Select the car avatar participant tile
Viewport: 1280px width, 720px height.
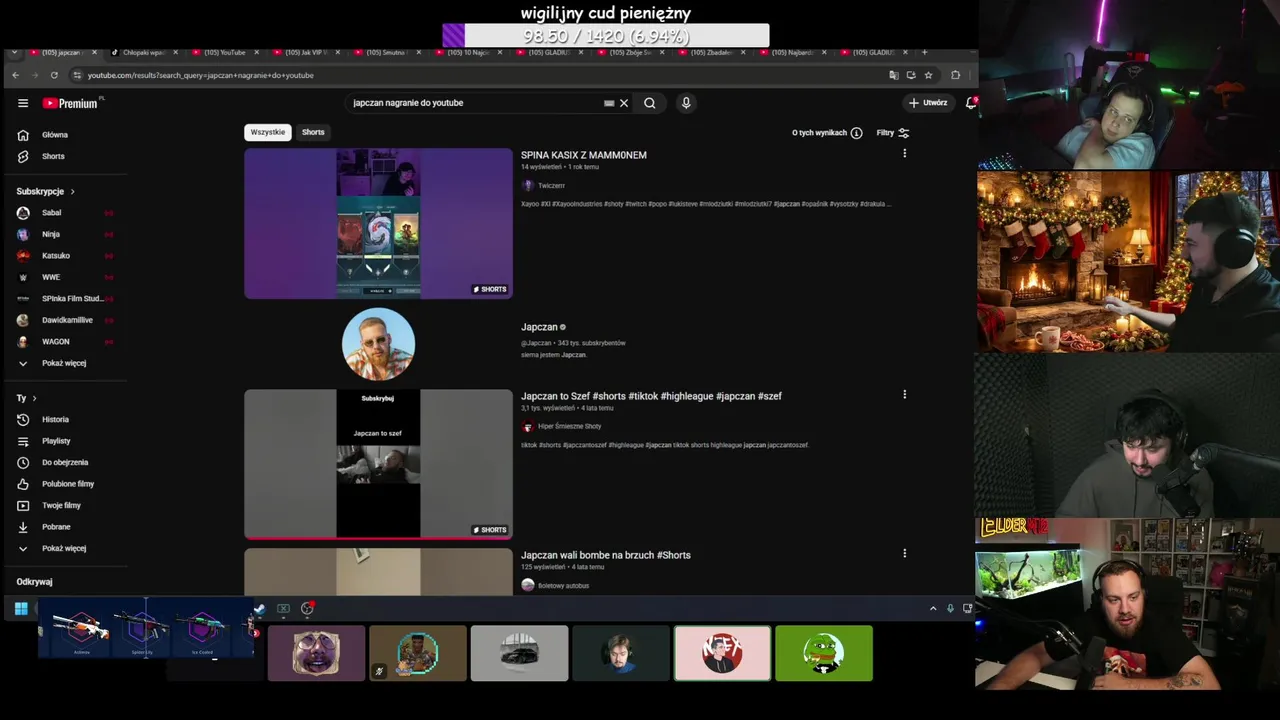click(519, 653)
